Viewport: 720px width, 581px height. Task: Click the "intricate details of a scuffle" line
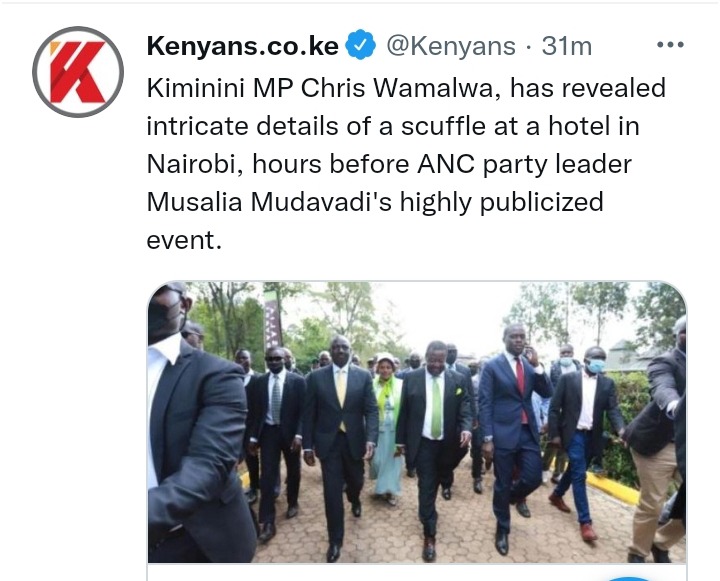(x=393, y=126)
